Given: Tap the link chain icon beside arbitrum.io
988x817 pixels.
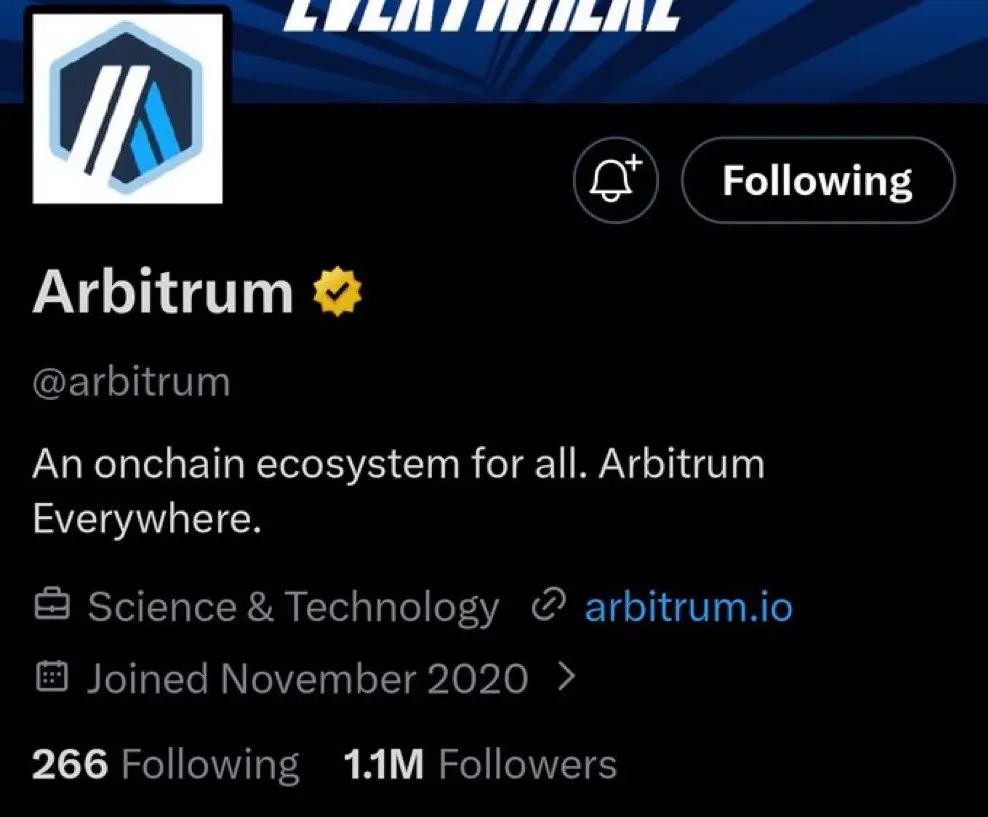Looking at the screenshot, I should [548, 605].
